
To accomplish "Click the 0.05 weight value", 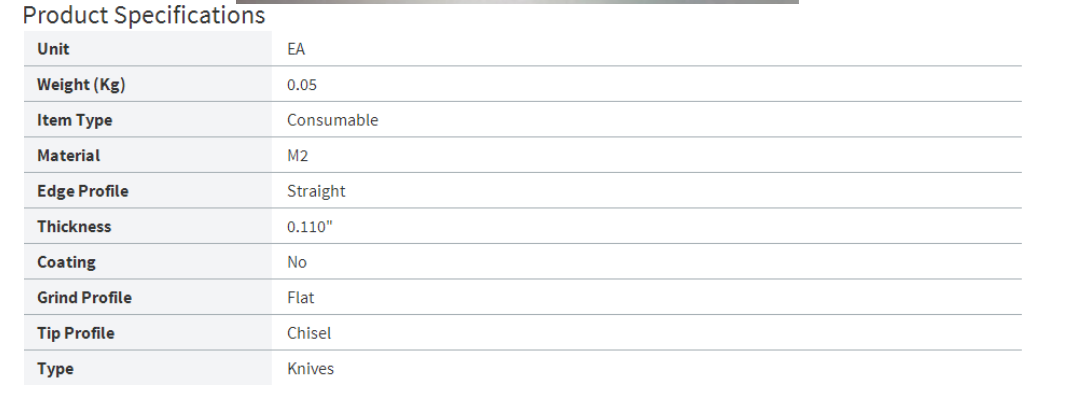I will point(302,85).
